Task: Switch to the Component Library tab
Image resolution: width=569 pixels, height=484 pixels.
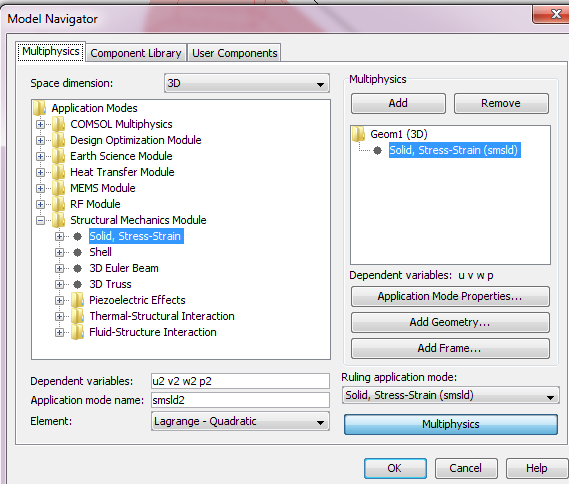Action: (x=136, y=53)
